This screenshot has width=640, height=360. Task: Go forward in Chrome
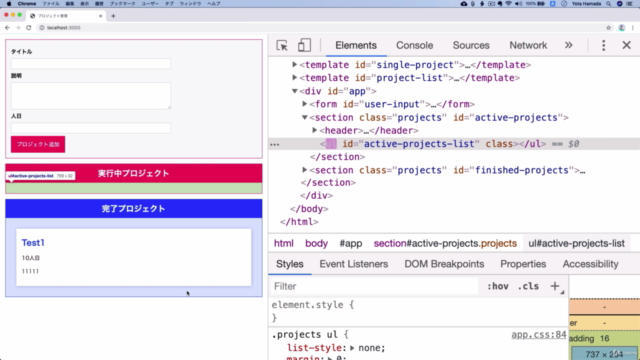click(18, 28)
